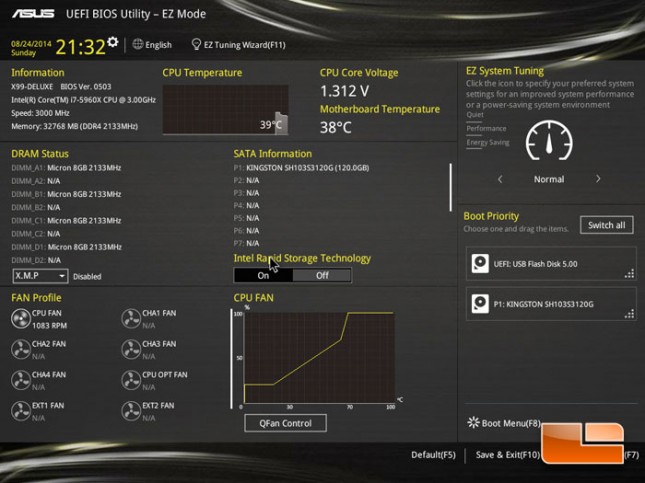The image size is (645, 483).
Task: Select English language option
Action: point(158,44)
